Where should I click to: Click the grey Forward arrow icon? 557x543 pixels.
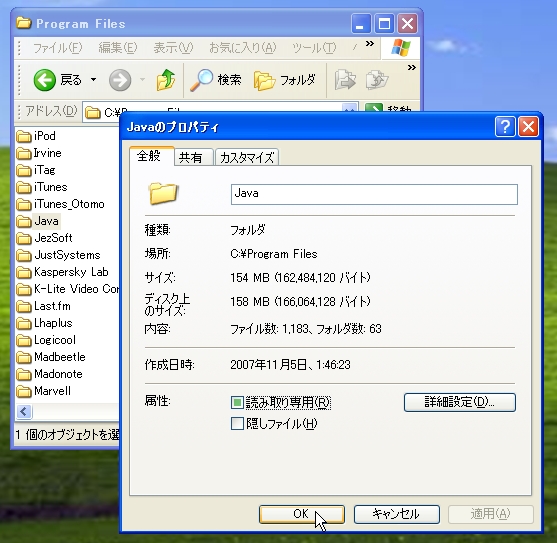(120, 80)
